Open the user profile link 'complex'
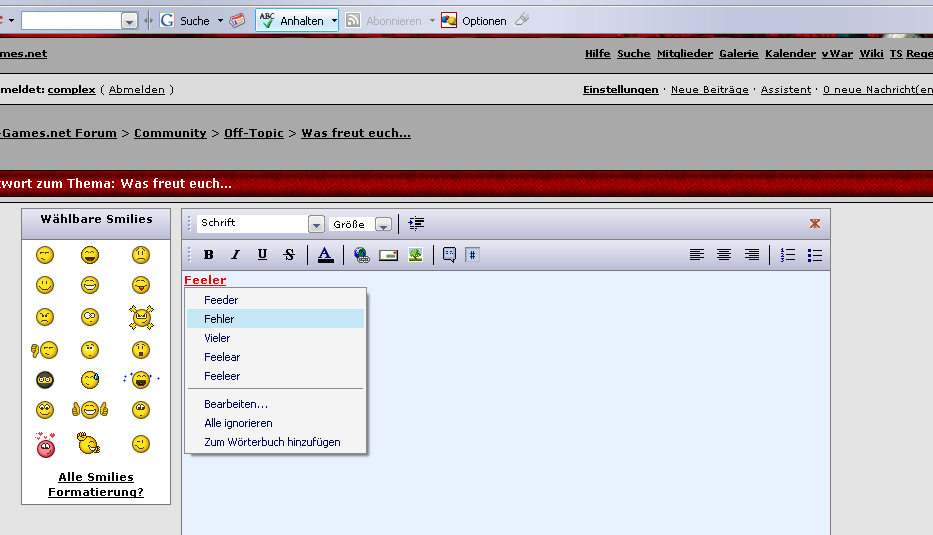933x535 pixels. point(71,89)
